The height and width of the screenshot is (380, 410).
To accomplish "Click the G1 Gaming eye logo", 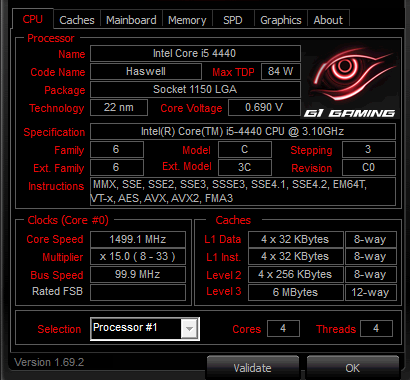I will tap(350, 79).
